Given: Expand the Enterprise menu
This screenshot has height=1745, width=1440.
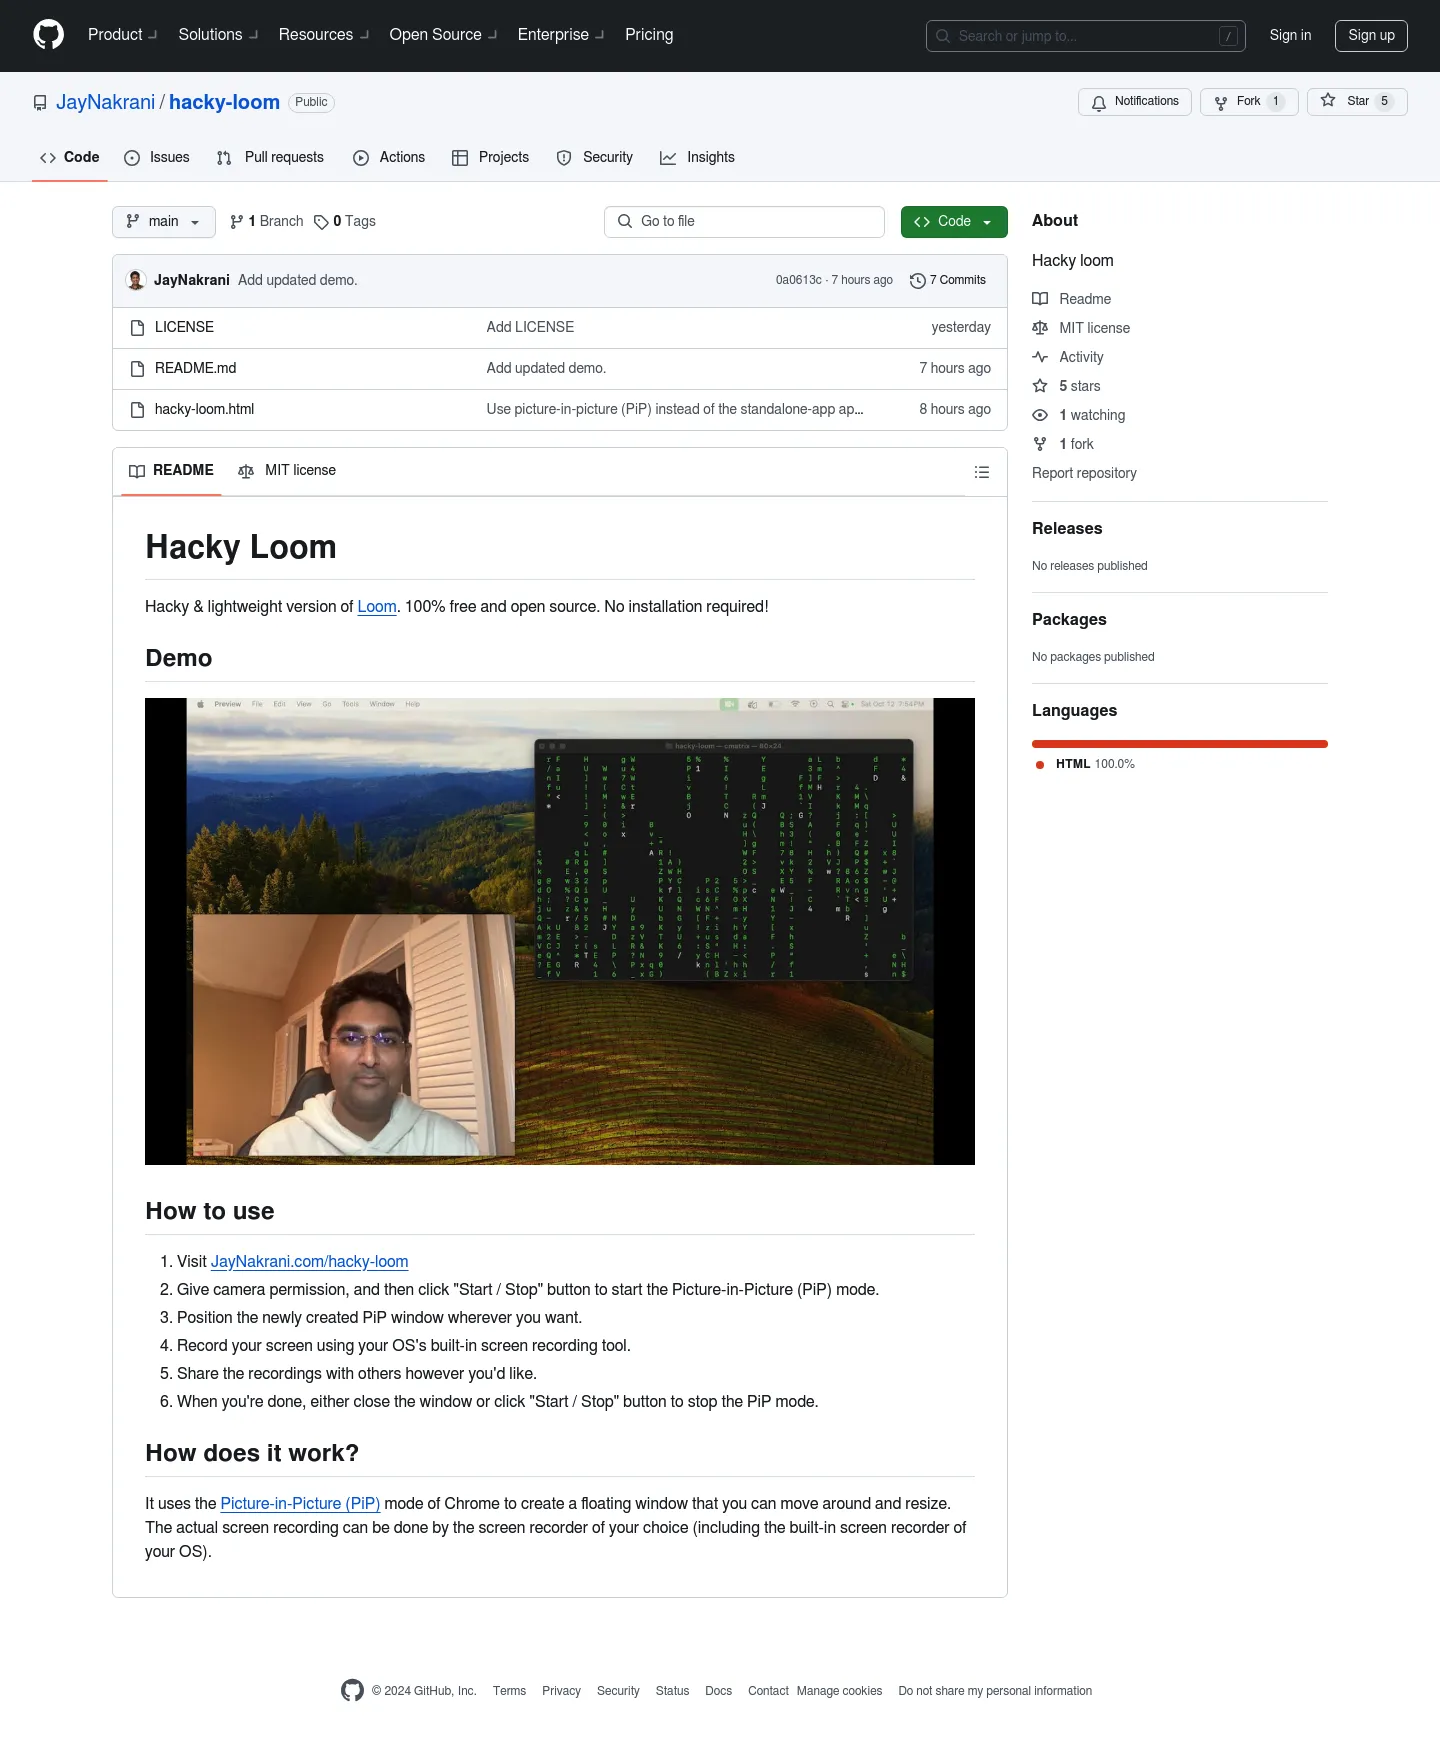Looking at the screenshot, I should 561,35.
